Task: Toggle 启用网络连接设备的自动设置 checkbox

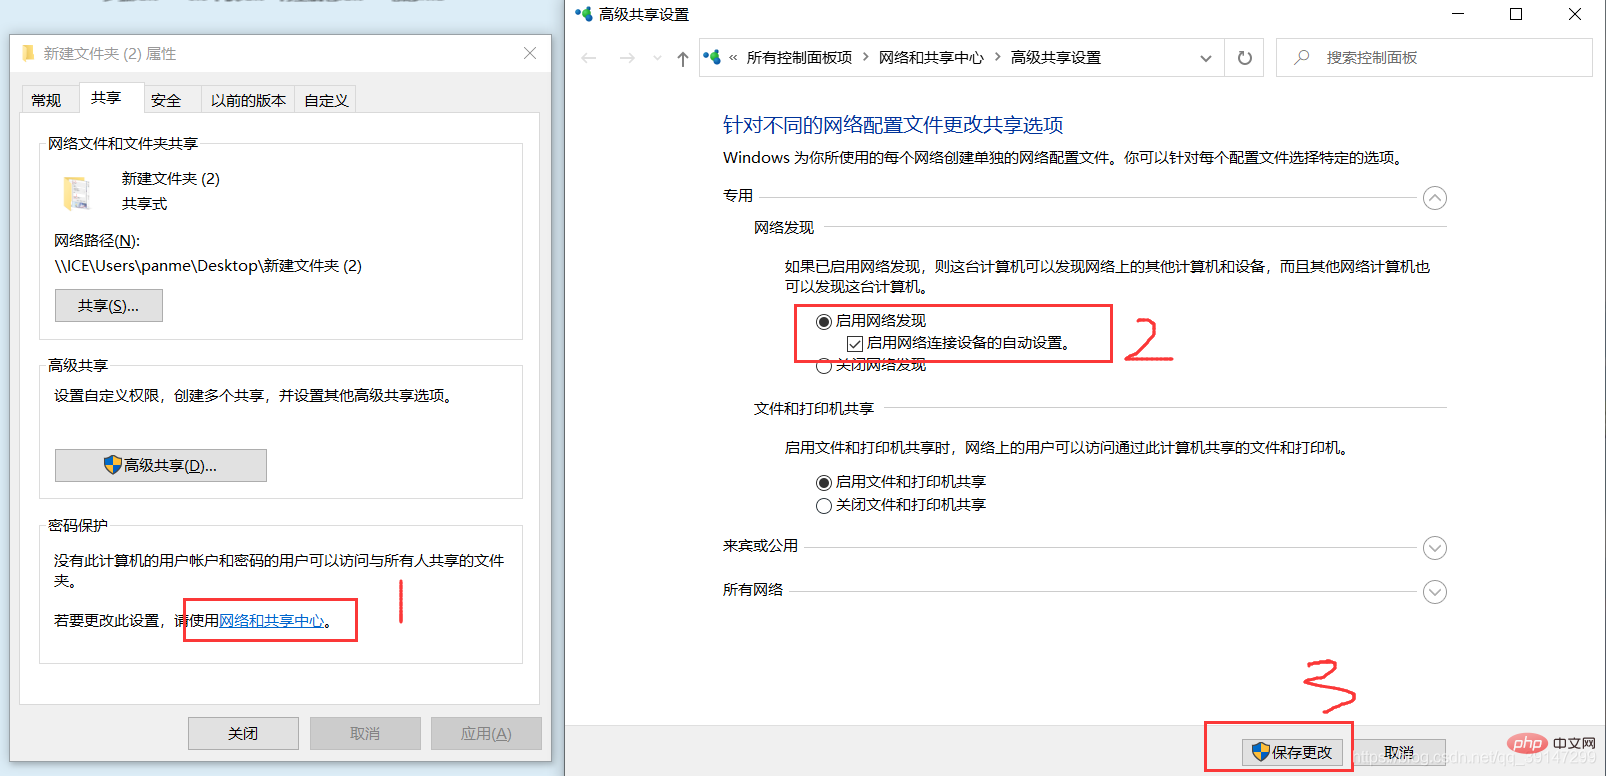Action: (x=855, y=343)
